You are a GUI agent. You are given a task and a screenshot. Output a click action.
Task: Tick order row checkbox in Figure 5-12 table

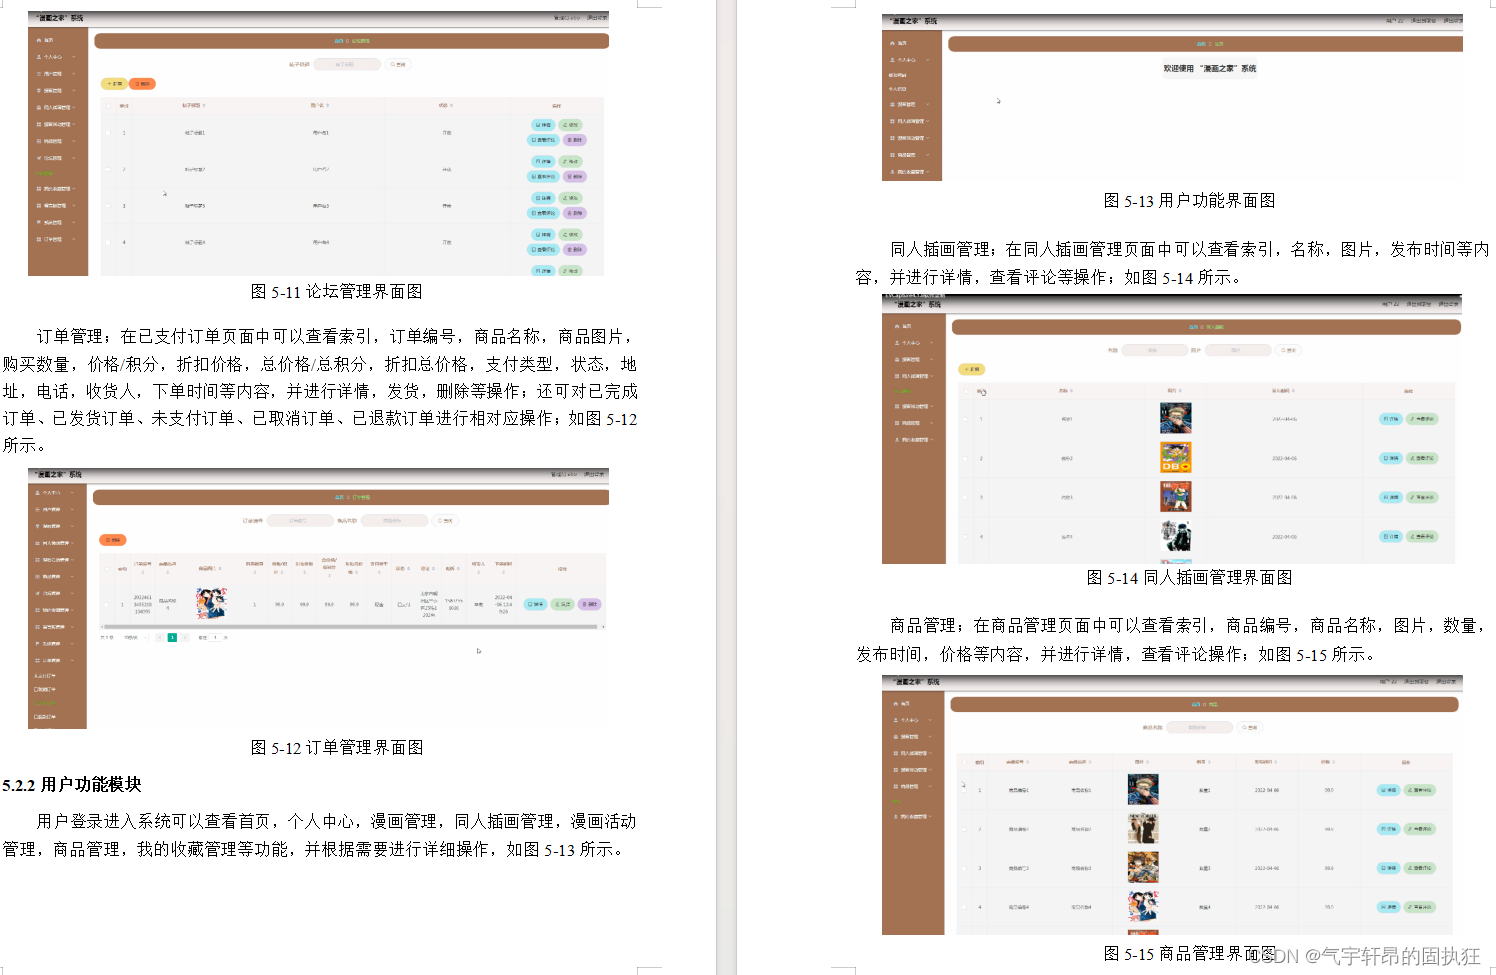point(107,605)
